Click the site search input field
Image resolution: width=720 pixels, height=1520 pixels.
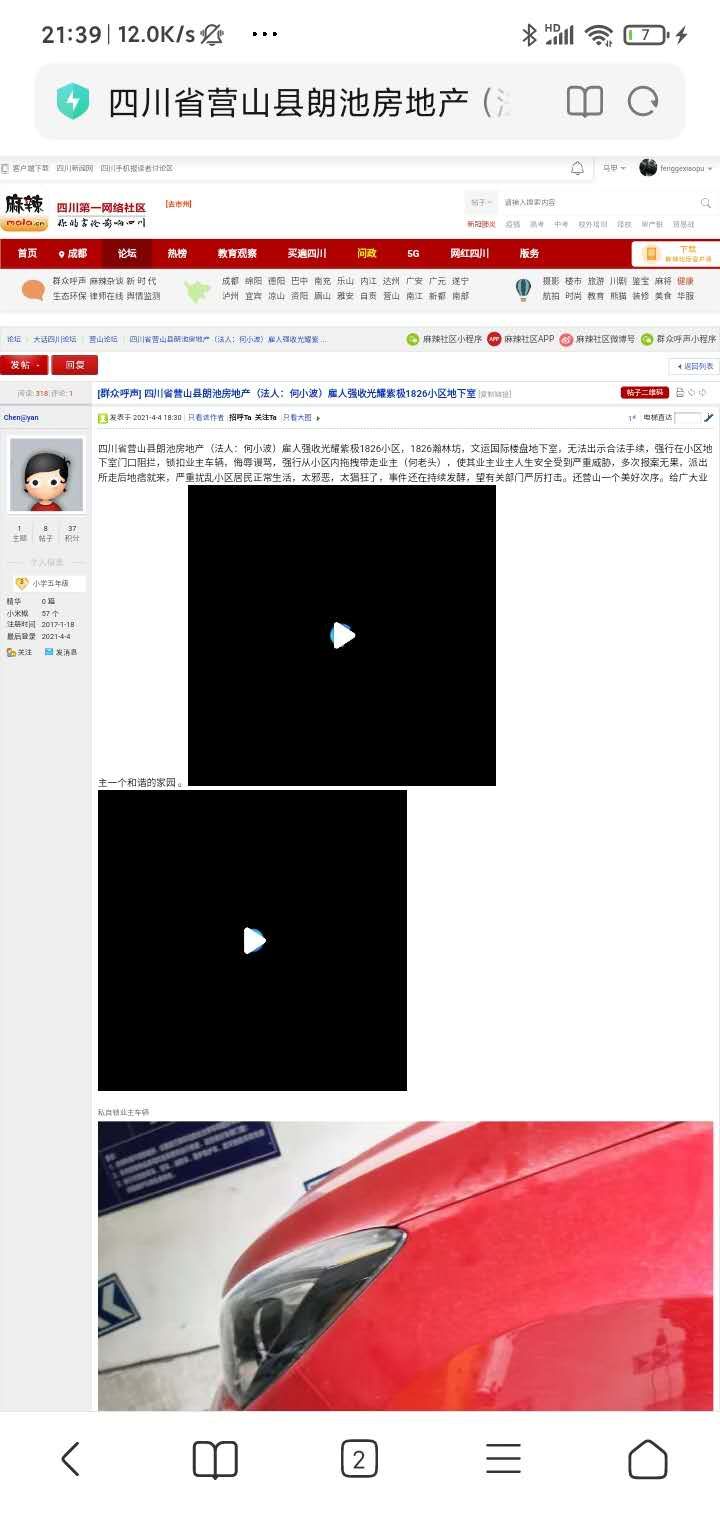(600, 203)
